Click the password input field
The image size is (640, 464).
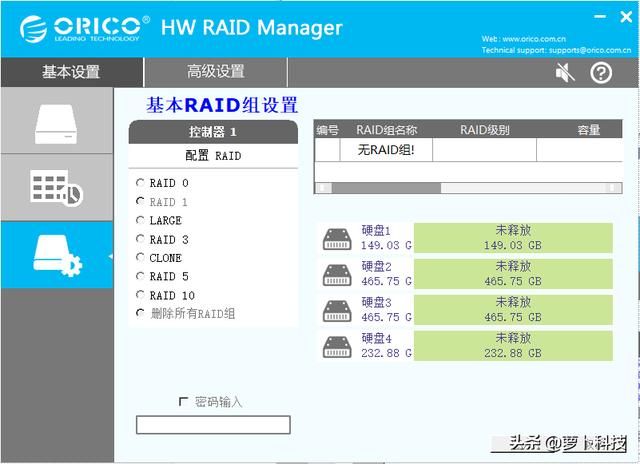click(x=213, y=425)
